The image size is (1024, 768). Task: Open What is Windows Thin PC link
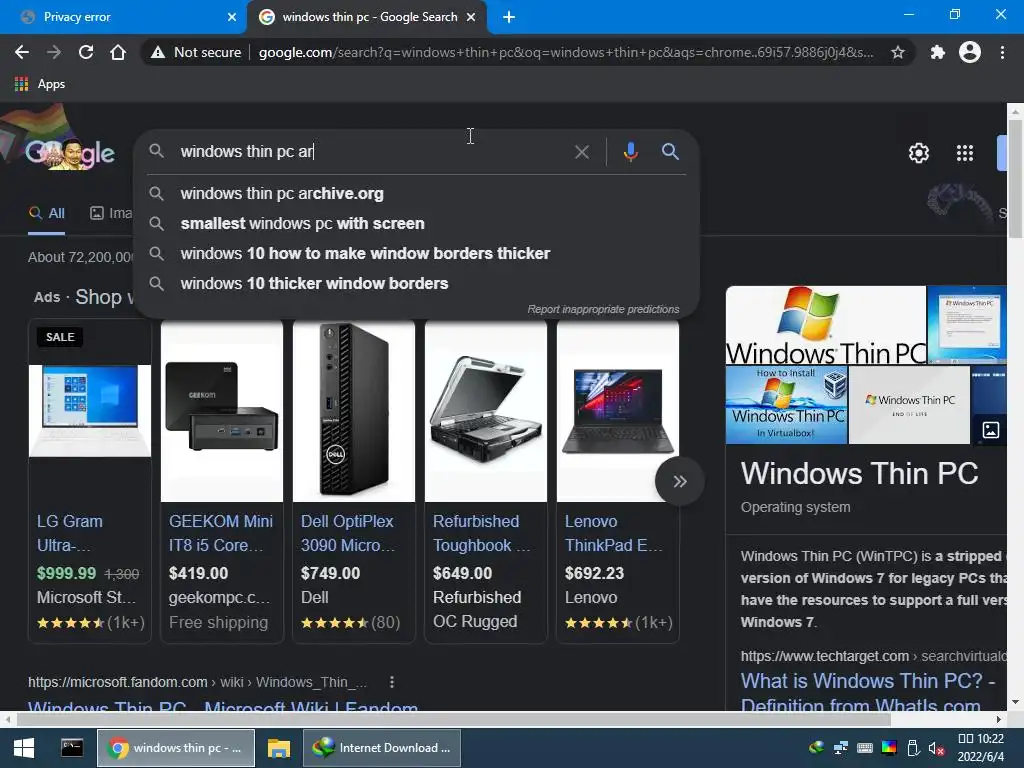point(868,694)
